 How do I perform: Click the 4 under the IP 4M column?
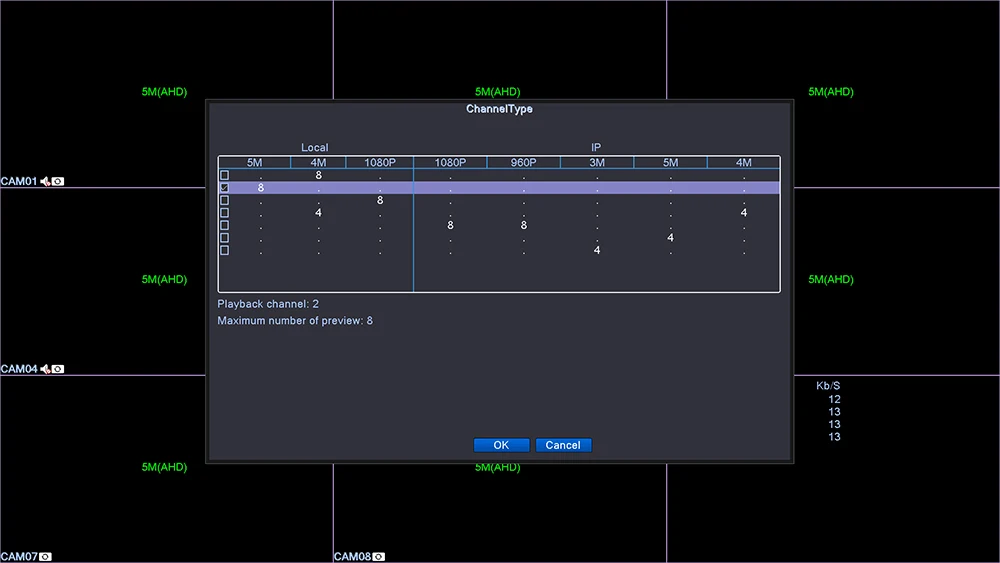point(744,213)
